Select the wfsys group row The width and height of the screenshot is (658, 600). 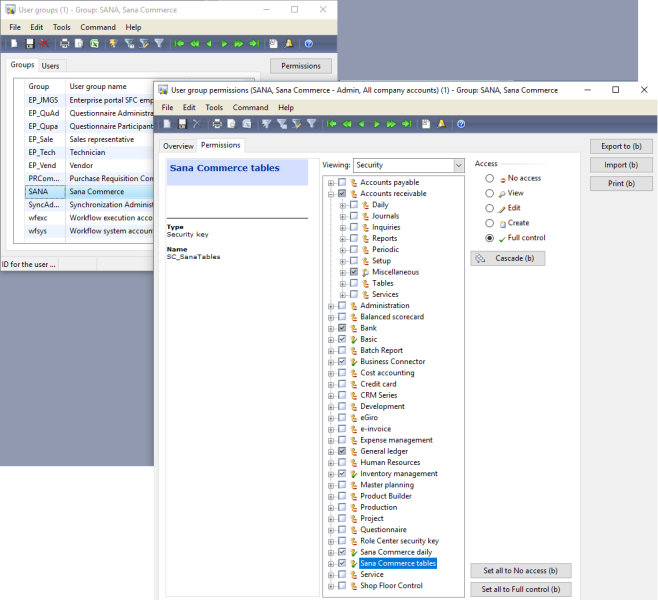tap(89, 231)
